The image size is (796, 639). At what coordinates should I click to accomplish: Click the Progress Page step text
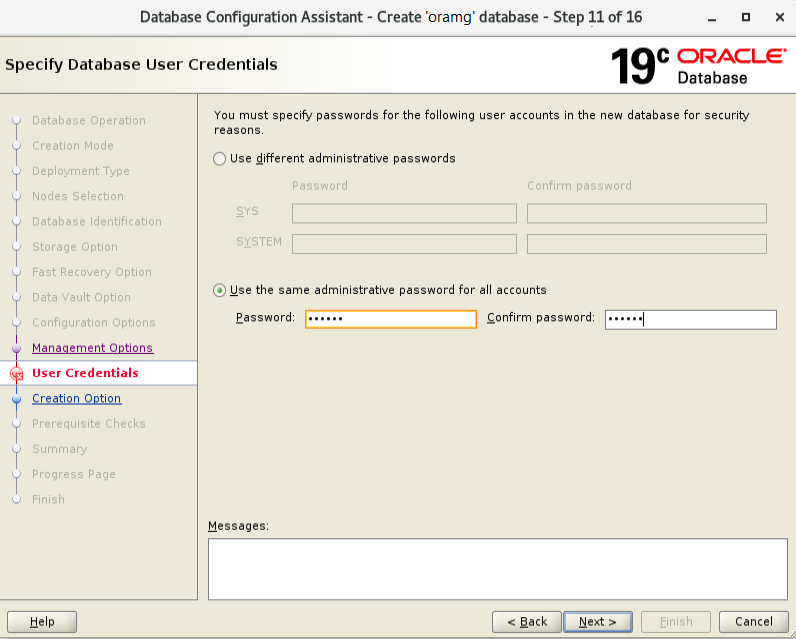(x=74, y=475)
